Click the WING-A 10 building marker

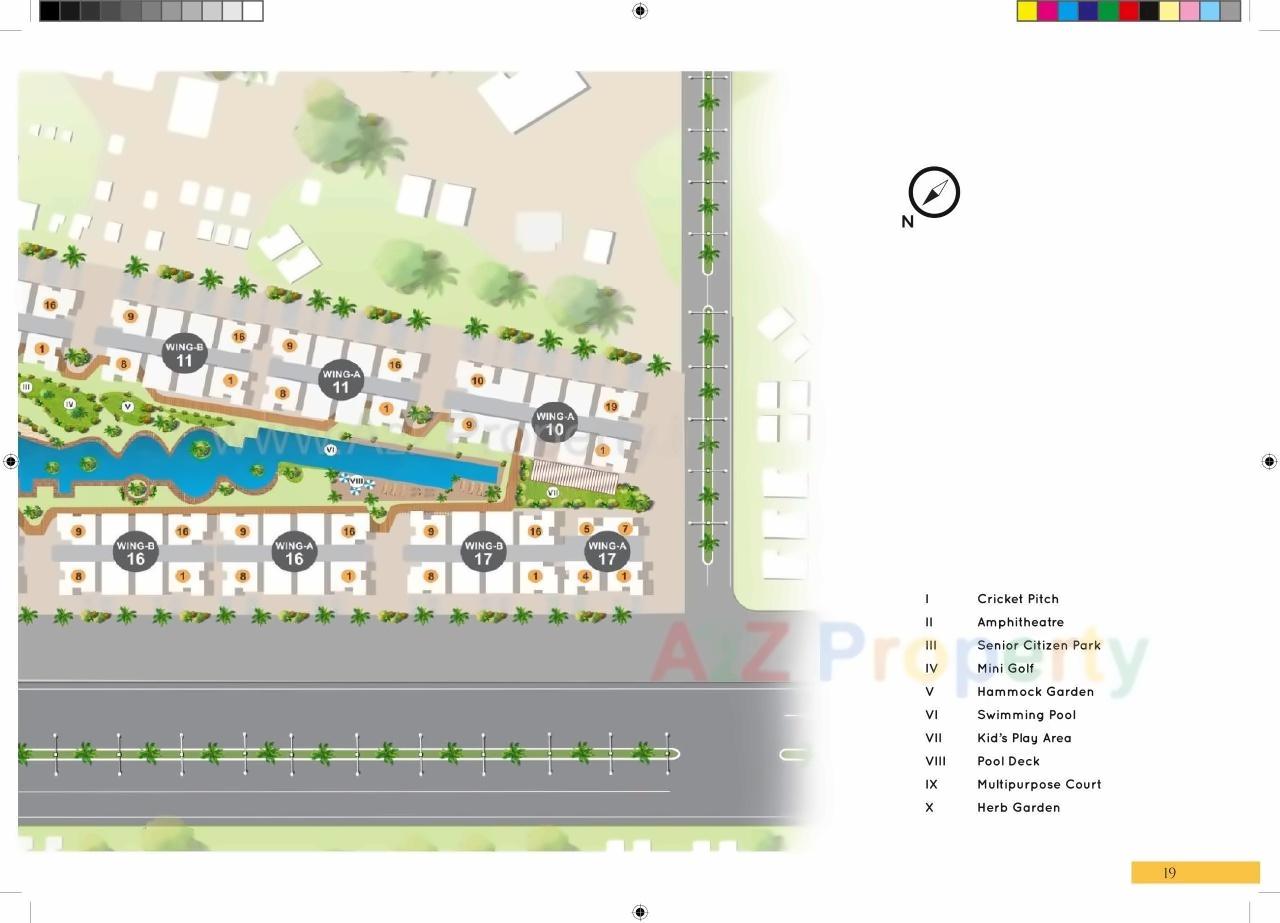554,422
